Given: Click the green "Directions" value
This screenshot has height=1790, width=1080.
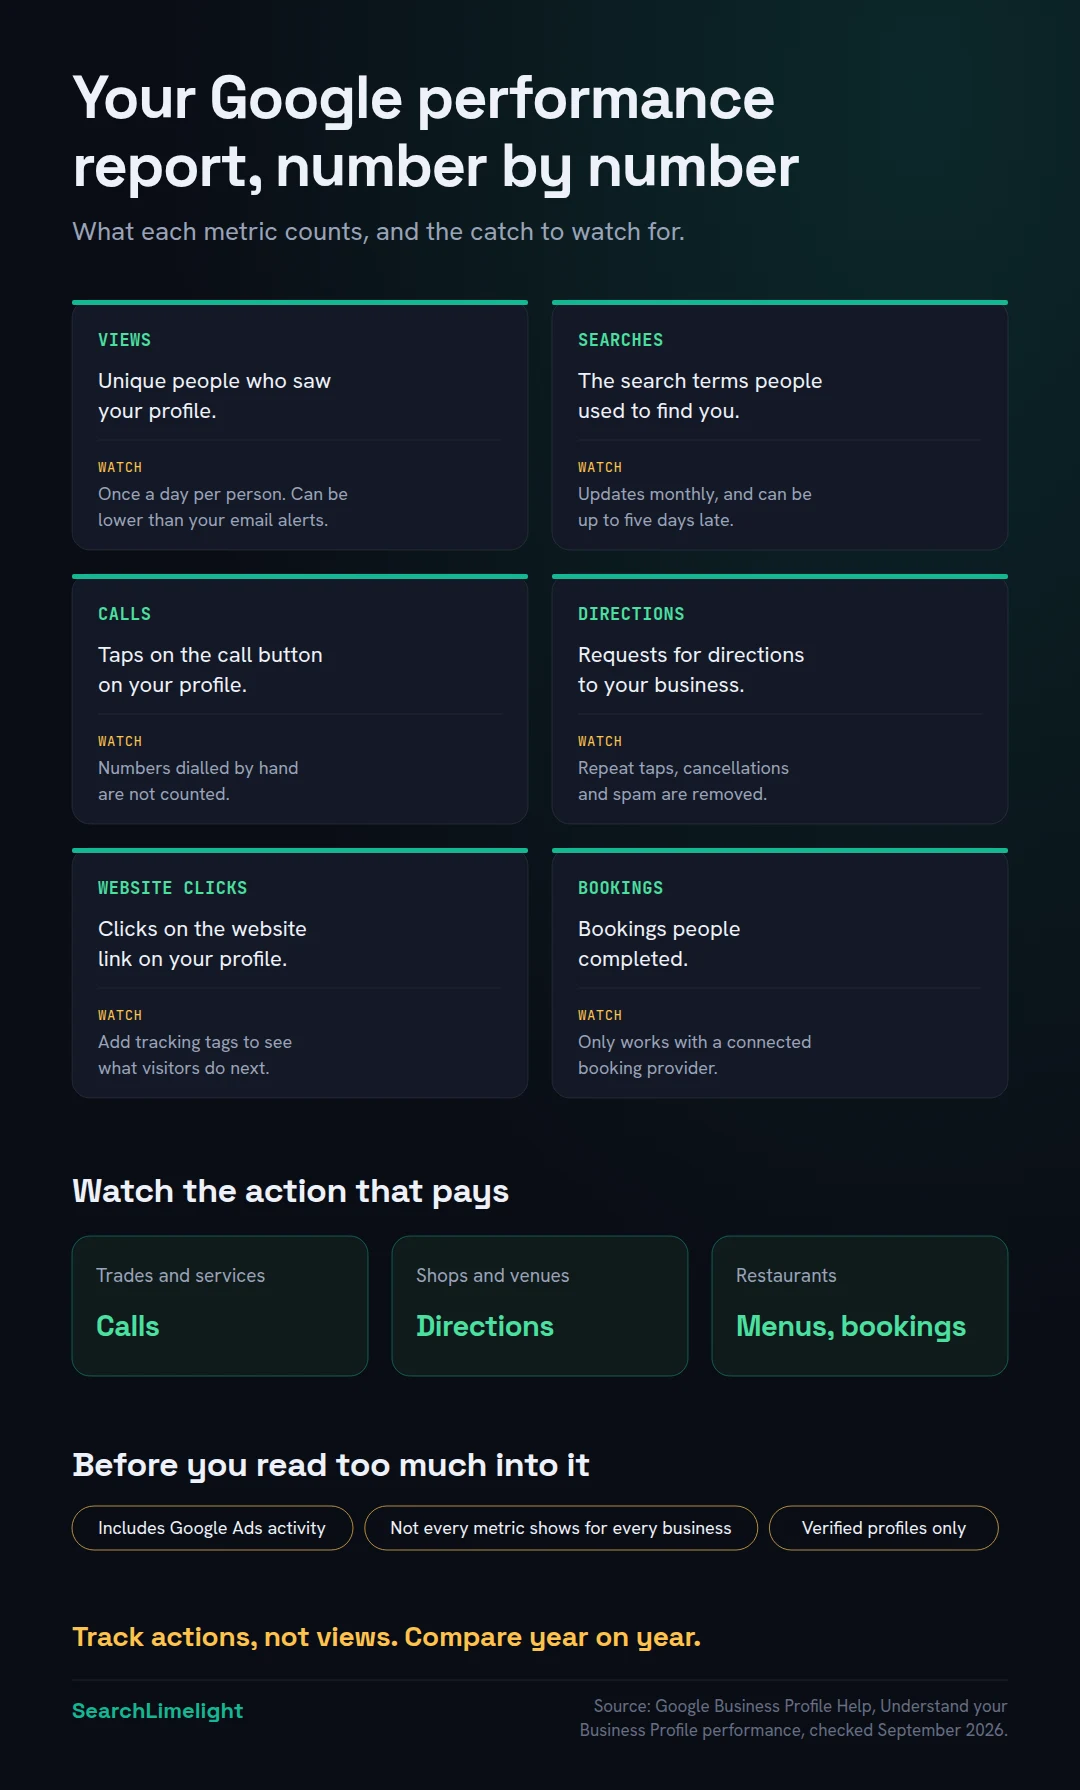Looking at the screenshot, I should (x=485, y=1326).
